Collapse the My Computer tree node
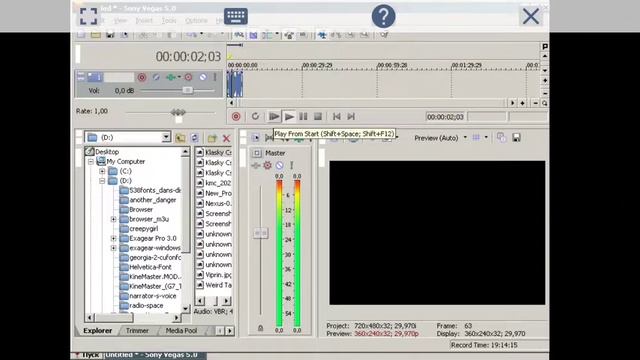 (91, 162)
